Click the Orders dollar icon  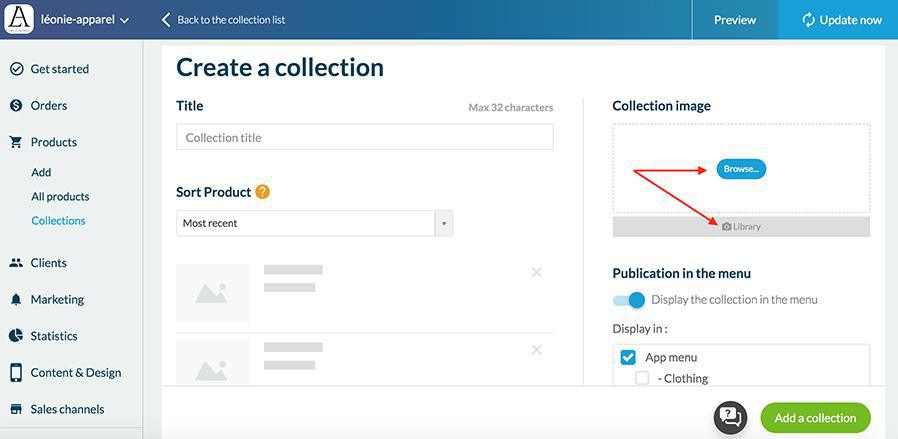(16, 105)
